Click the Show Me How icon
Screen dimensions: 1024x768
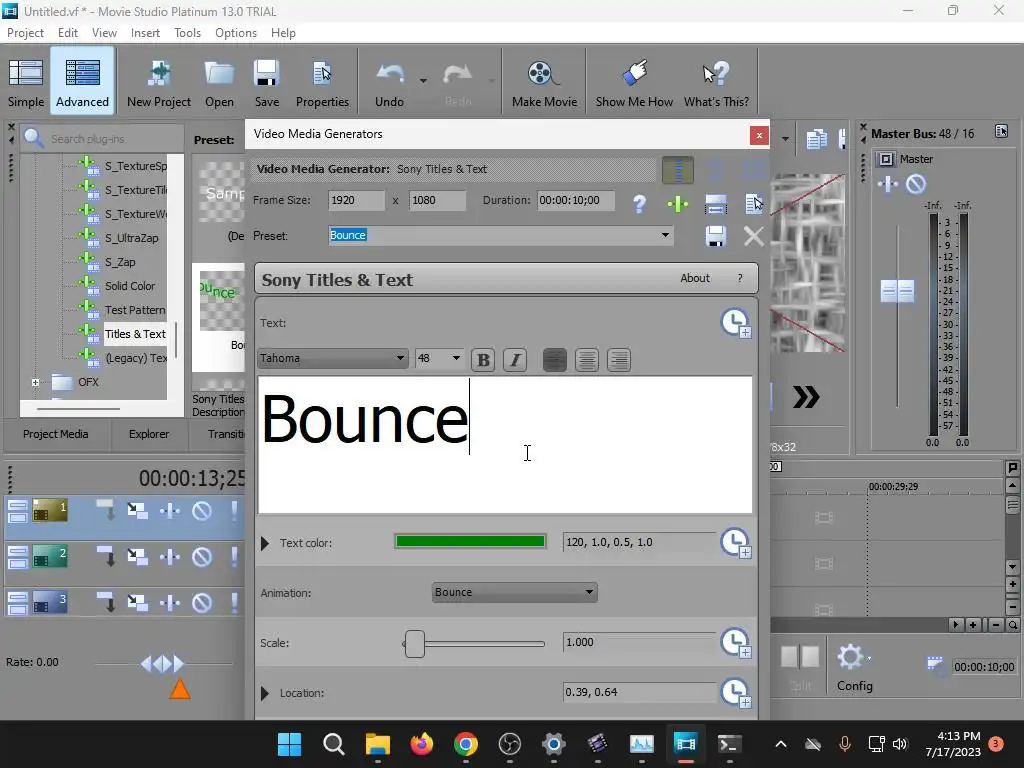(x=634, y=82)
